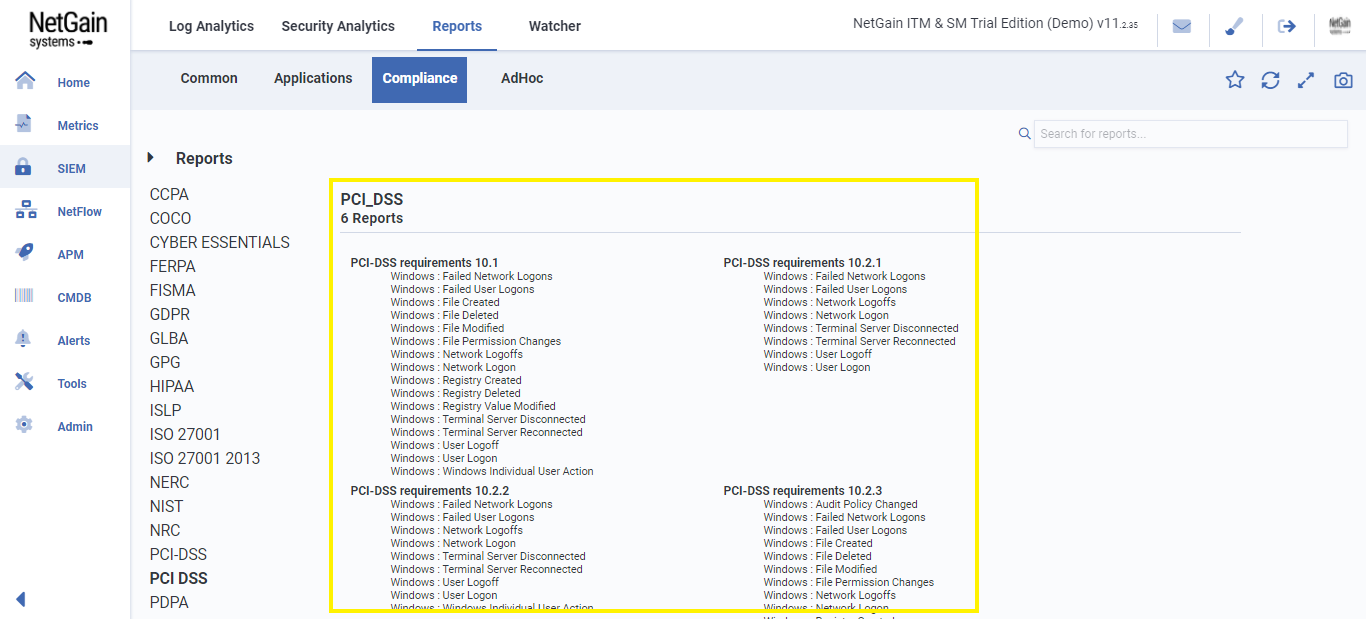Open the Alerts bell icon
Viewport: 1366px width, 619px height.
[x=24, y=339]
